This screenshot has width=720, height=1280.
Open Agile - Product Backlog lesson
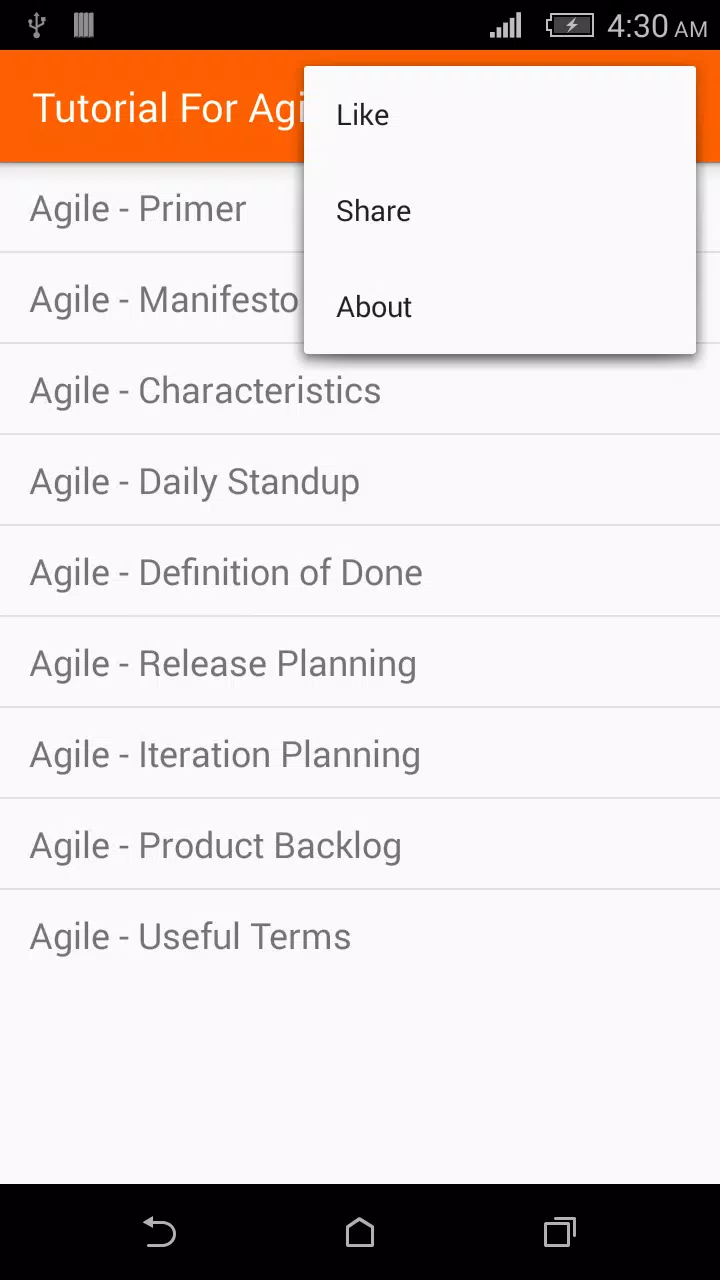(360, 844)
